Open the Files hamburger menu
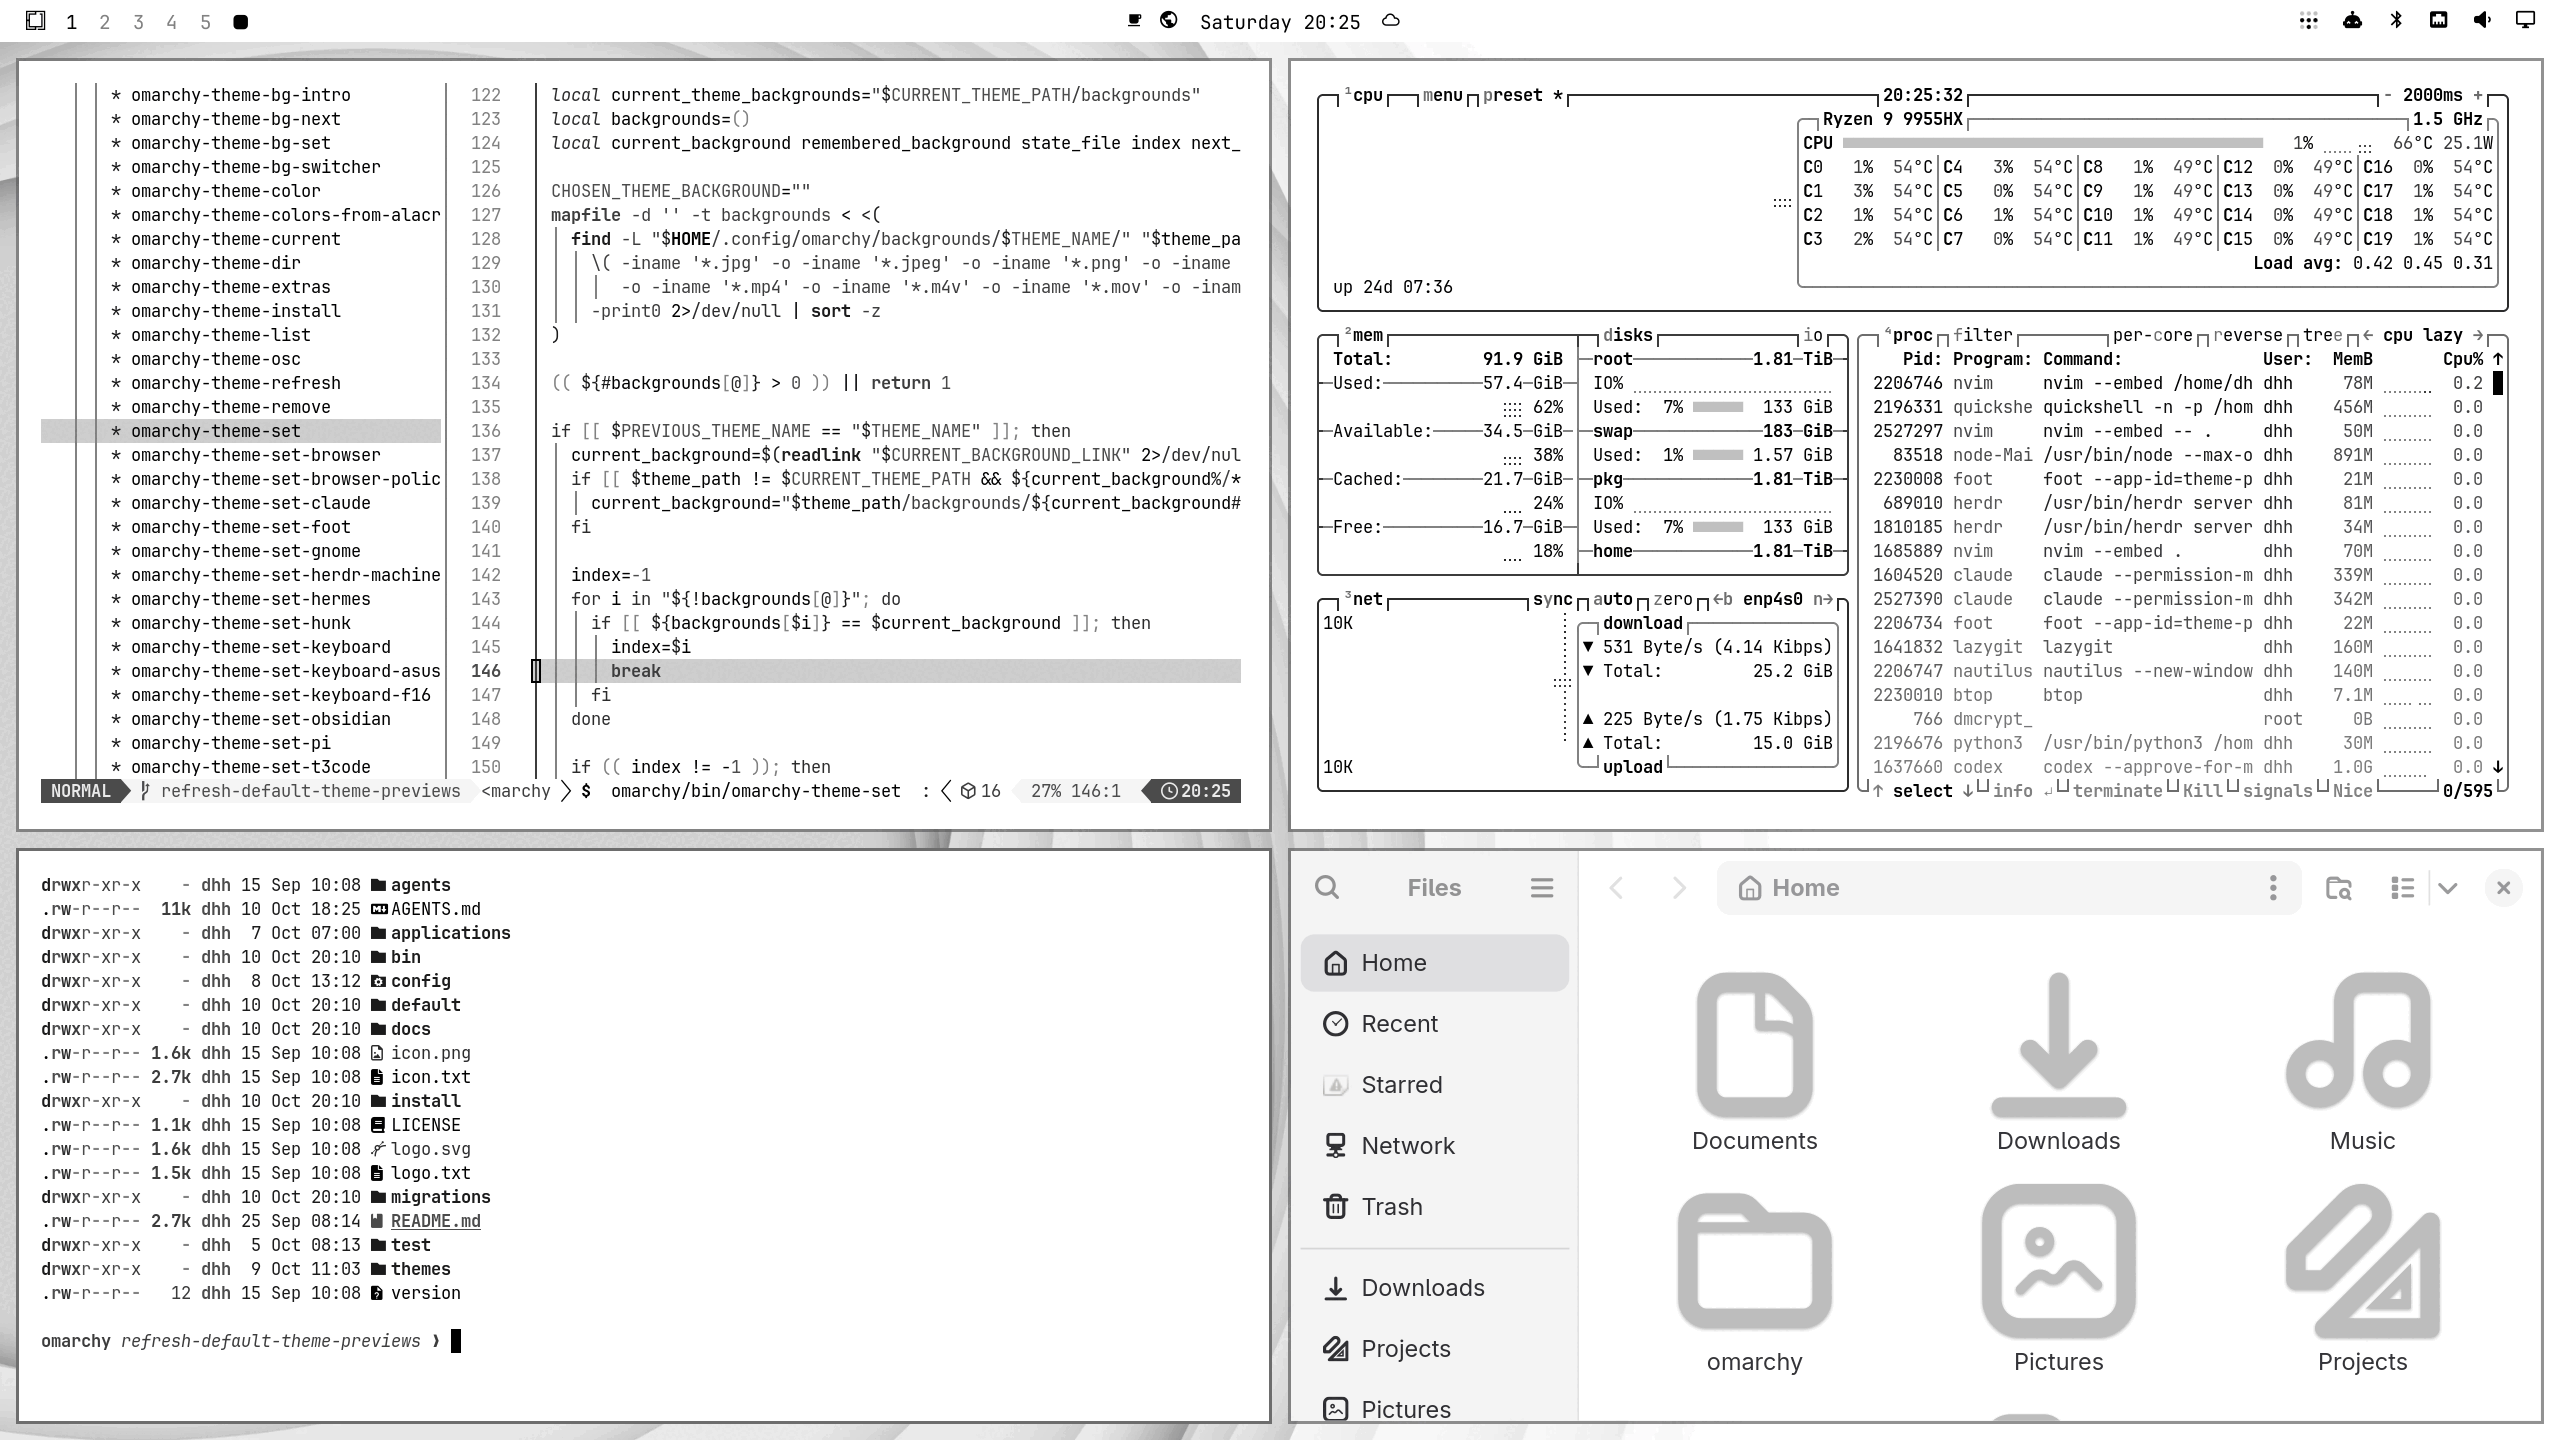Image resolution: width=2560 pixels, height=1440 pixels. click(x=1541, y=887)
